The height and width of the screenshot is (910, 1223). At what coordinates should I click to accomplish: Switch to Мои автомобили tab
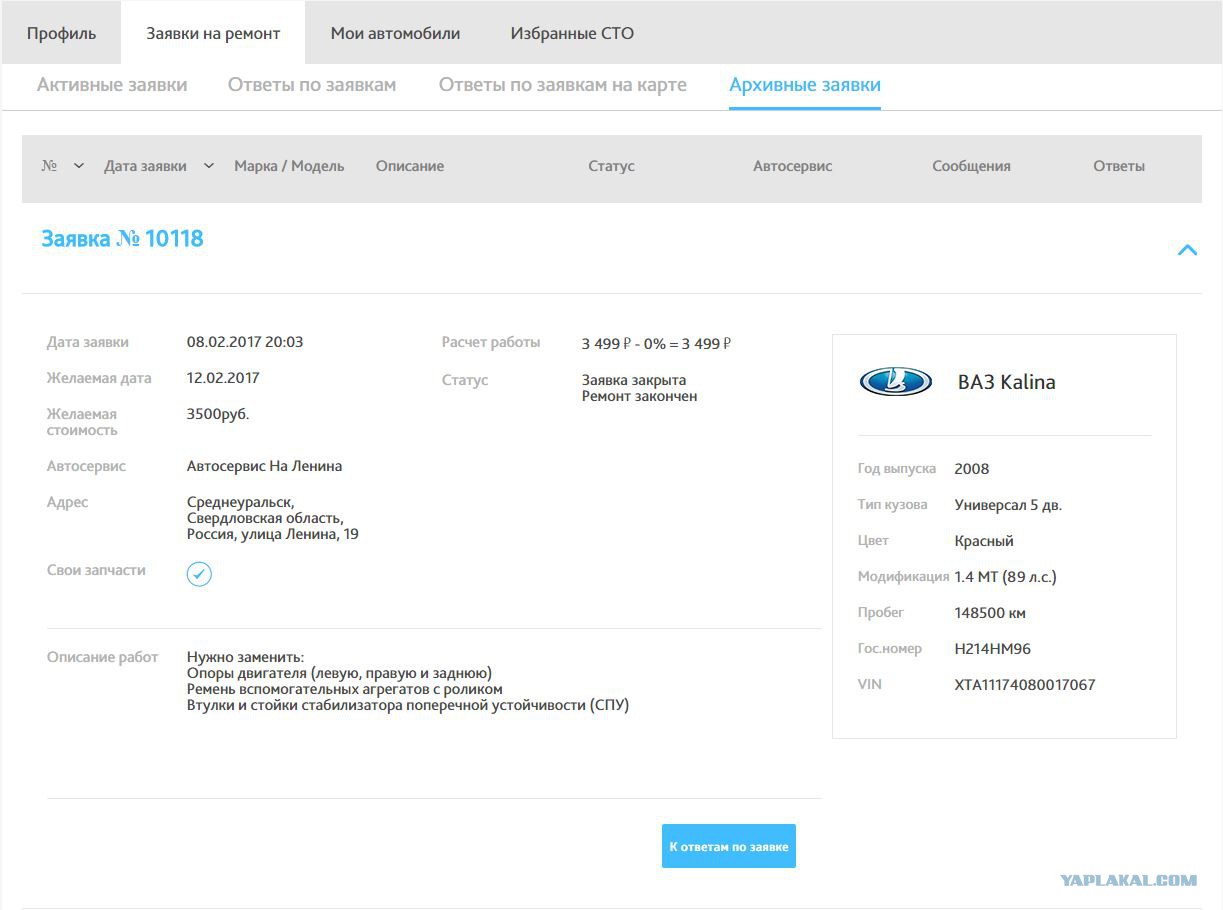tap(395, 33)
